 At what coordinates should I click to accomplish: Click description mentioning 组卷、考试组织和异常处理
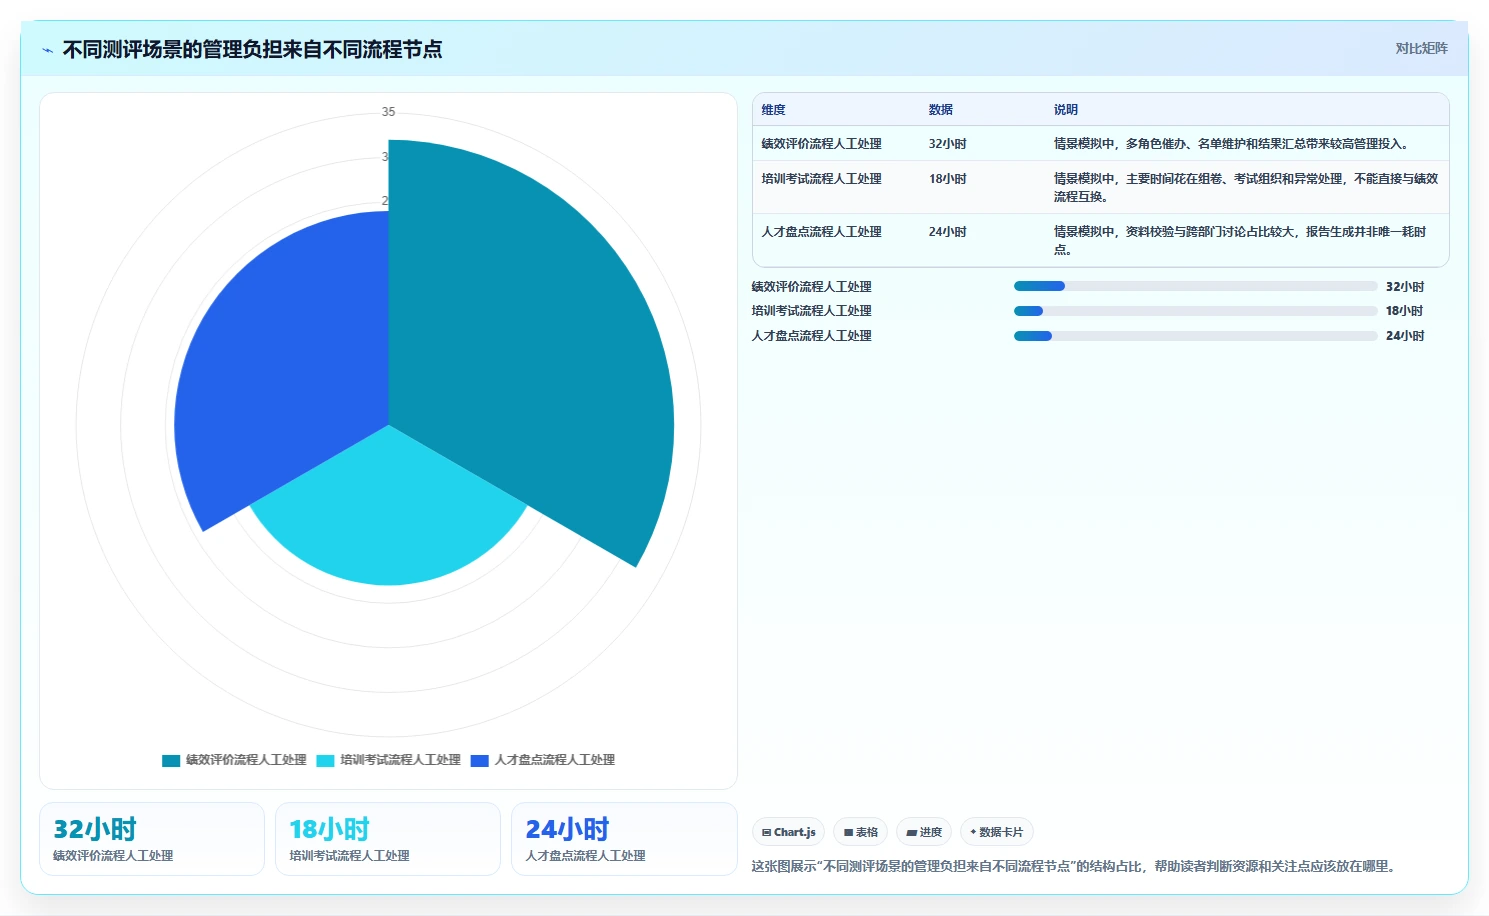point(1245,188)
